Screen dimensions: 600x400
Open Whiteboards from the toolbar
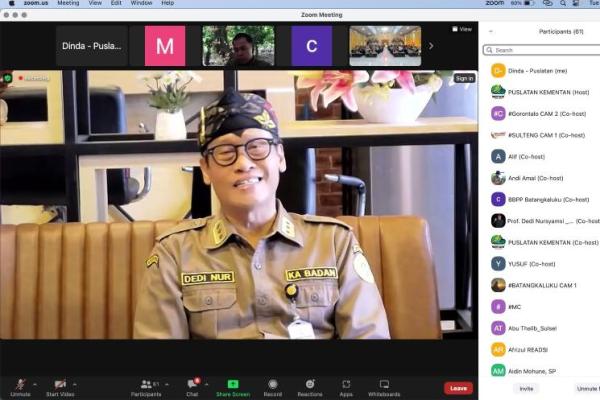(x=384, y=384)
